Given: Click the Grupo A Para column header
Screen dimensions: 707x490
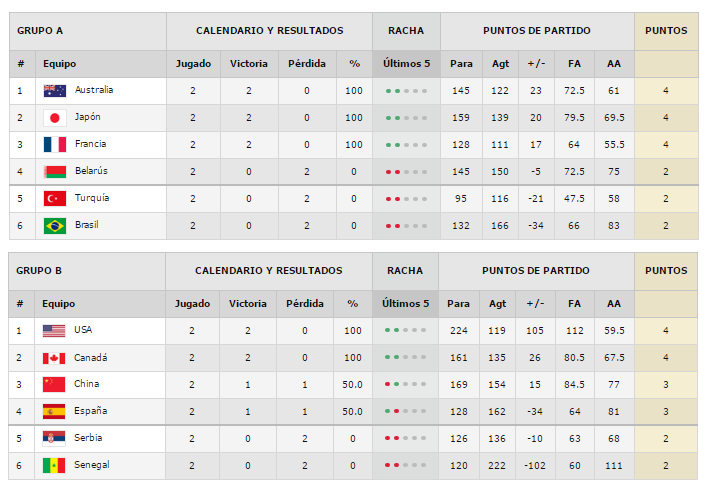Looking at the screenshot, I should [x=461, y=64].
